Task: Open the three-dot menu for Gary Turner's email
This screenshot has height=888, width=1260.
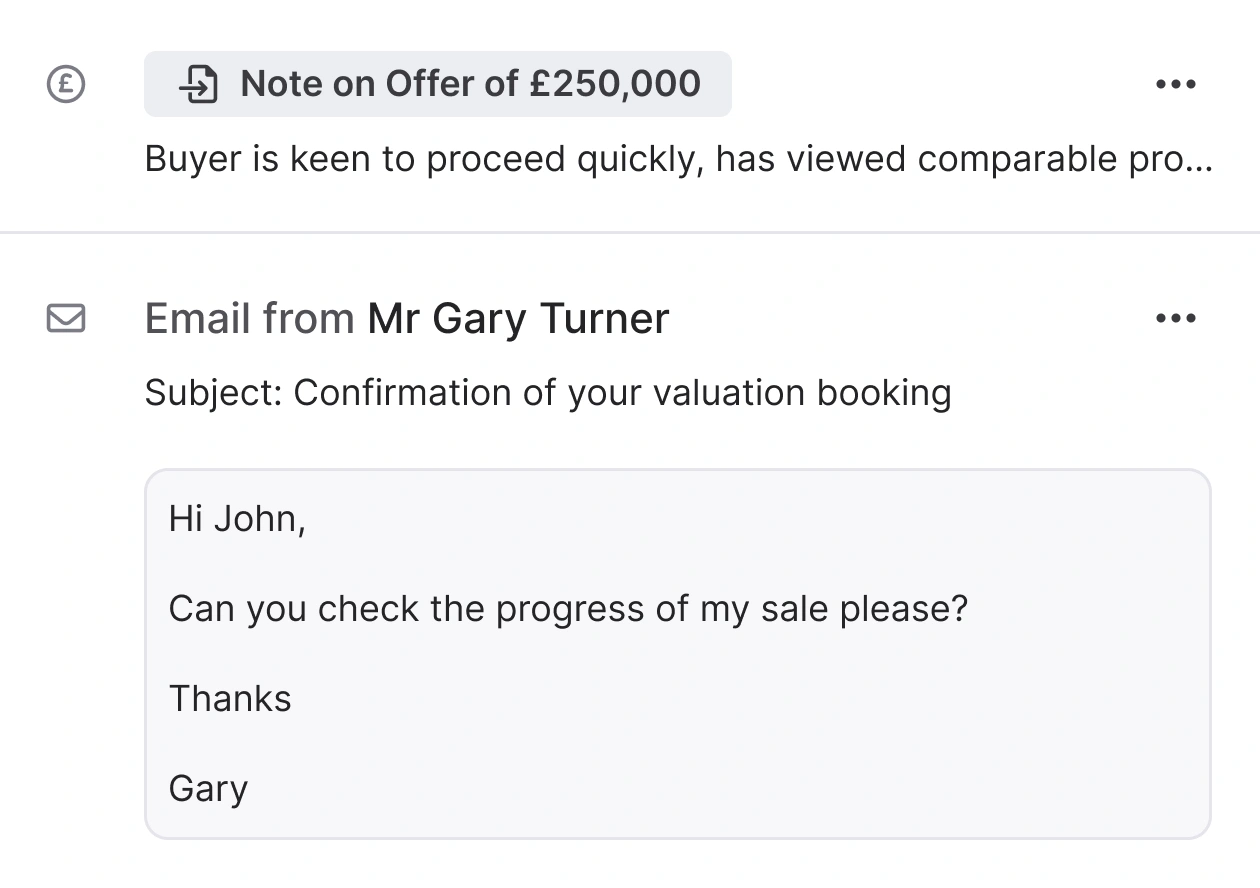Action: pyautogui.click(x=1175, y=318)
